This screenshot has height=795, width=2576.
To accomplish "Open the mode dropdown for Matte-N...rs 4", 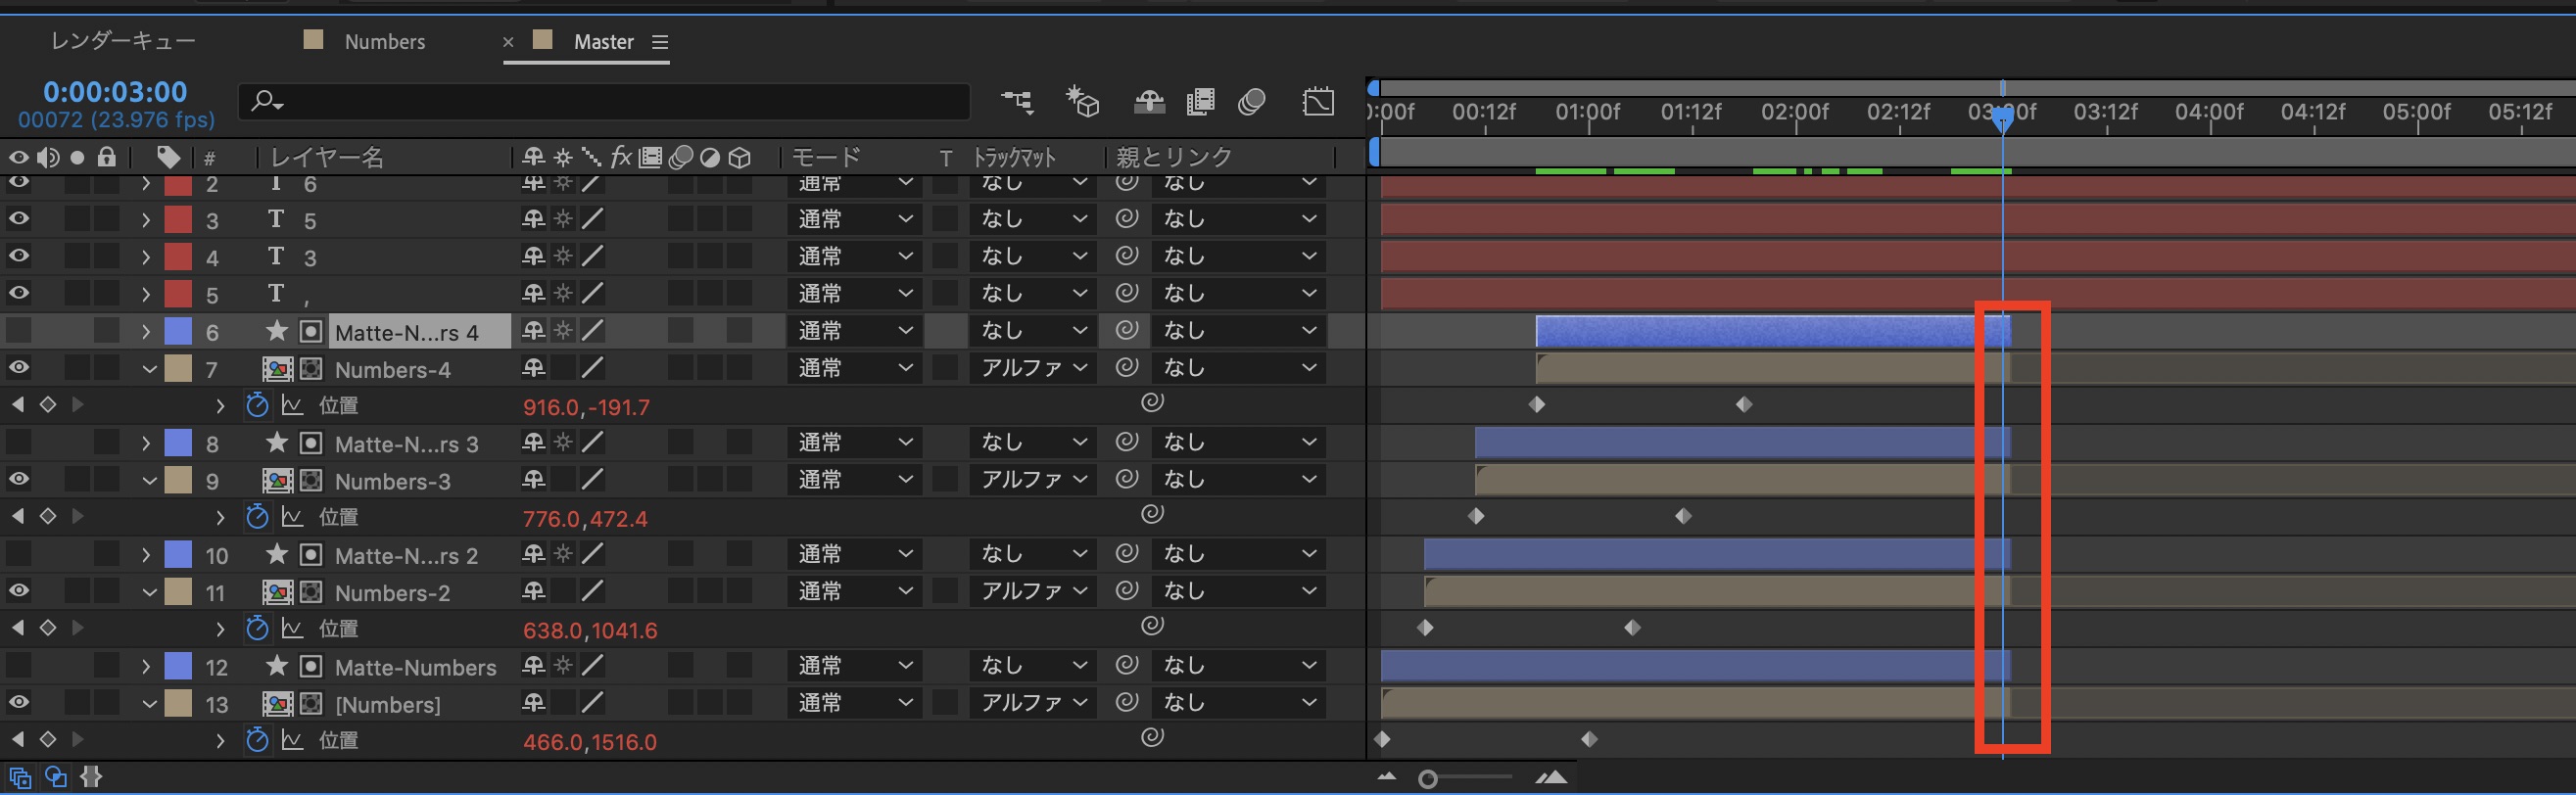I will (x=854, y=331).
